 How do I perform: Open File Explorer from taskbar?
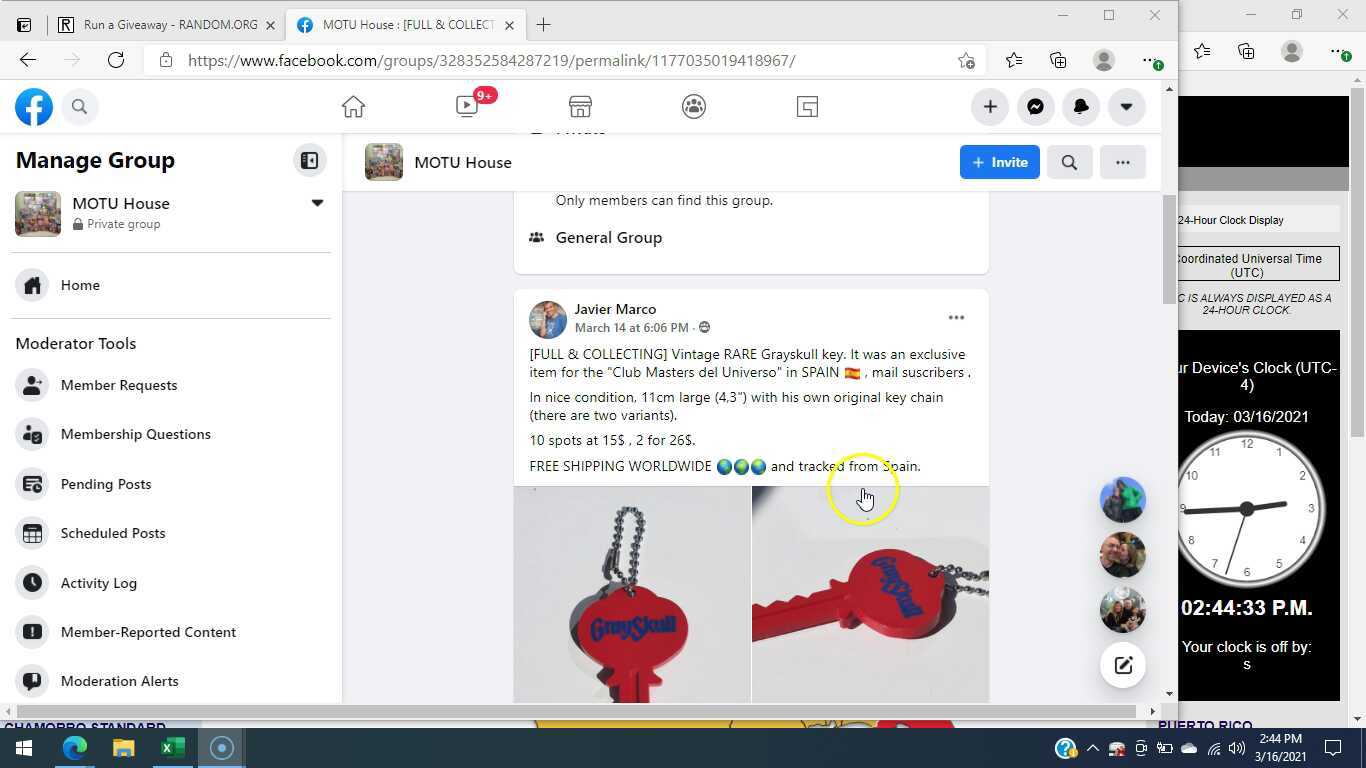(x=123, y=748)
